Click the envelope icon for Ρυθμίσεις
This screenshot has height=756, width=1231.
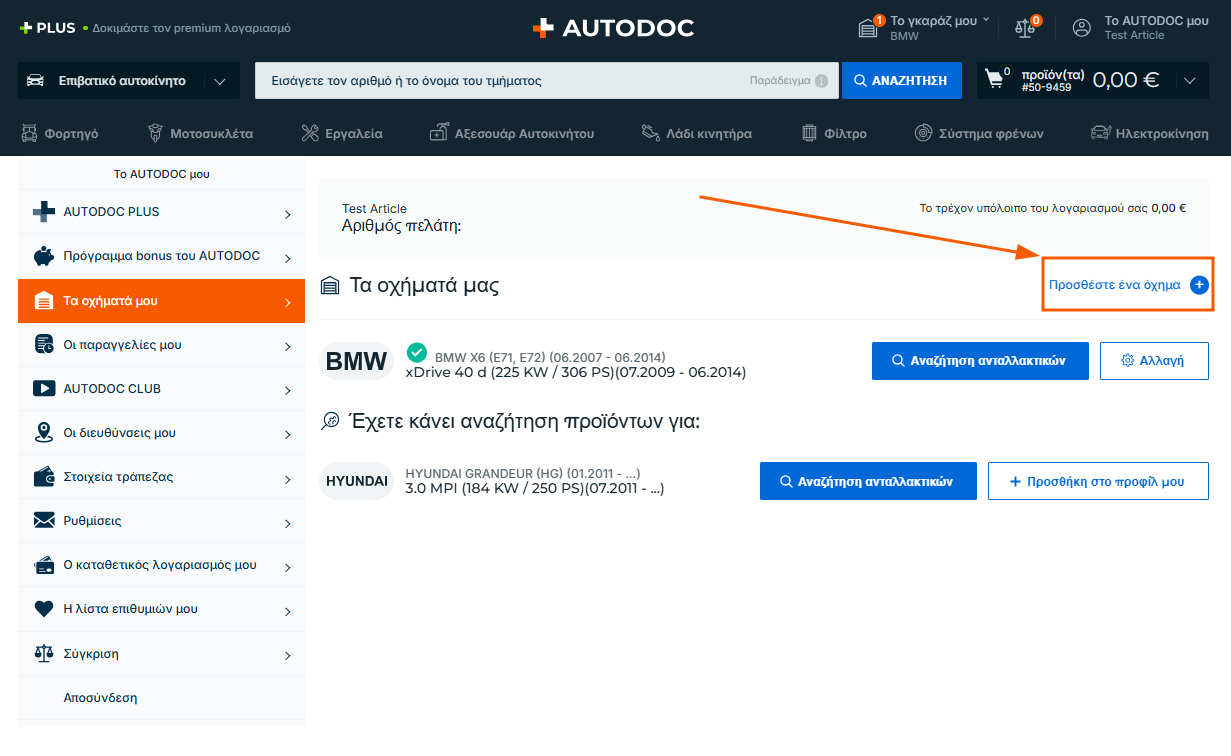(44, 521)
